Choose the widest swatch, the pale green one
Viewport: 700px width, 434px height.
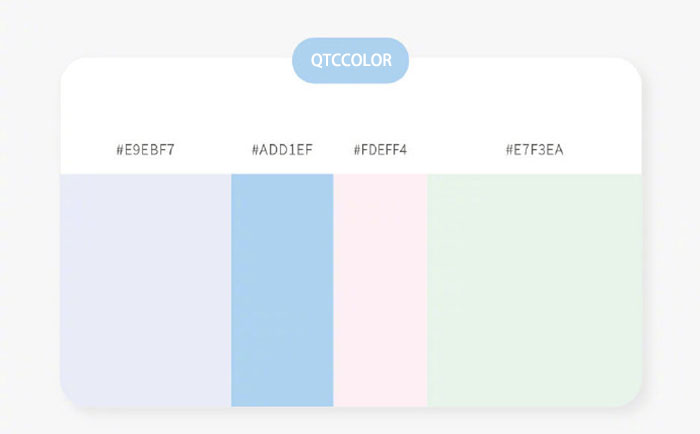click(534, 290)
